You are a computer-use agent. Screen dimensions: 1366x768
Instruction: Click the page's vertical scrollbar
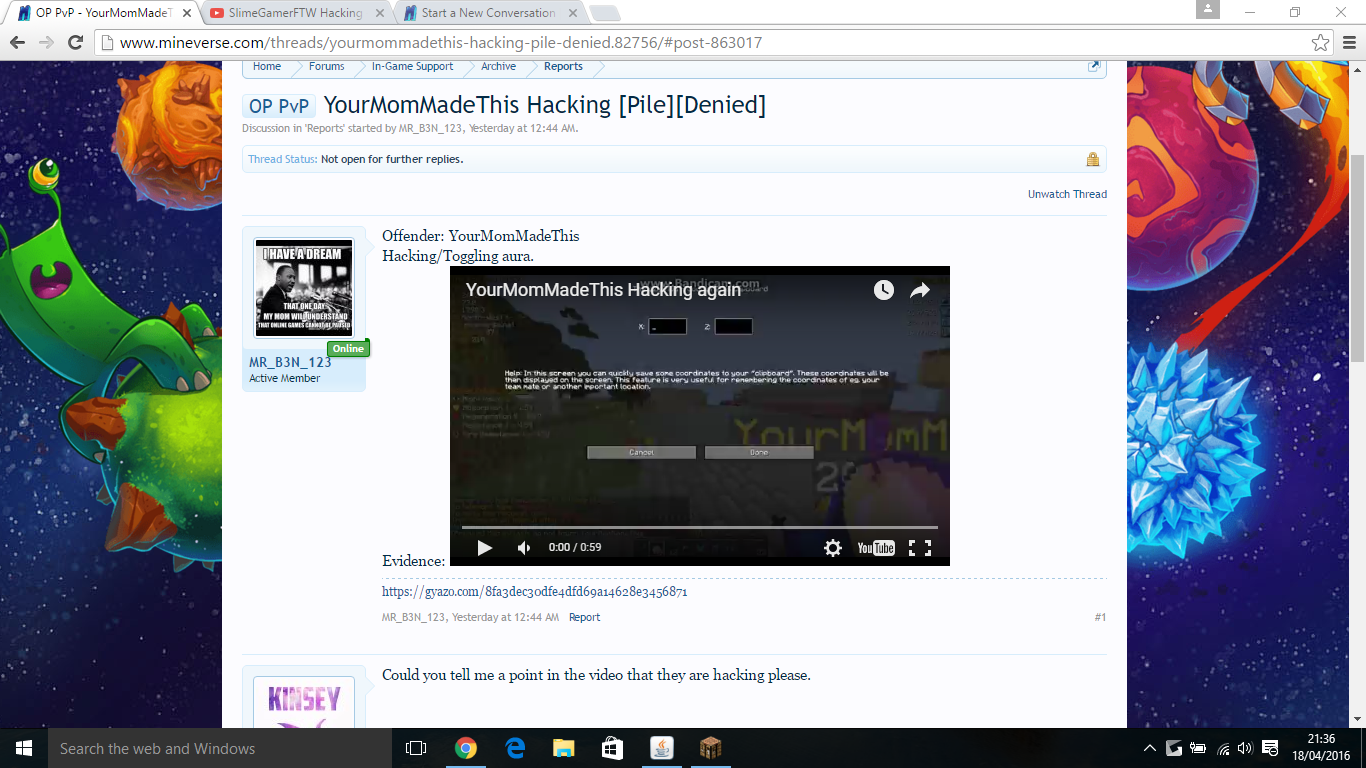pyautogui.click(x=1358, y=259)
